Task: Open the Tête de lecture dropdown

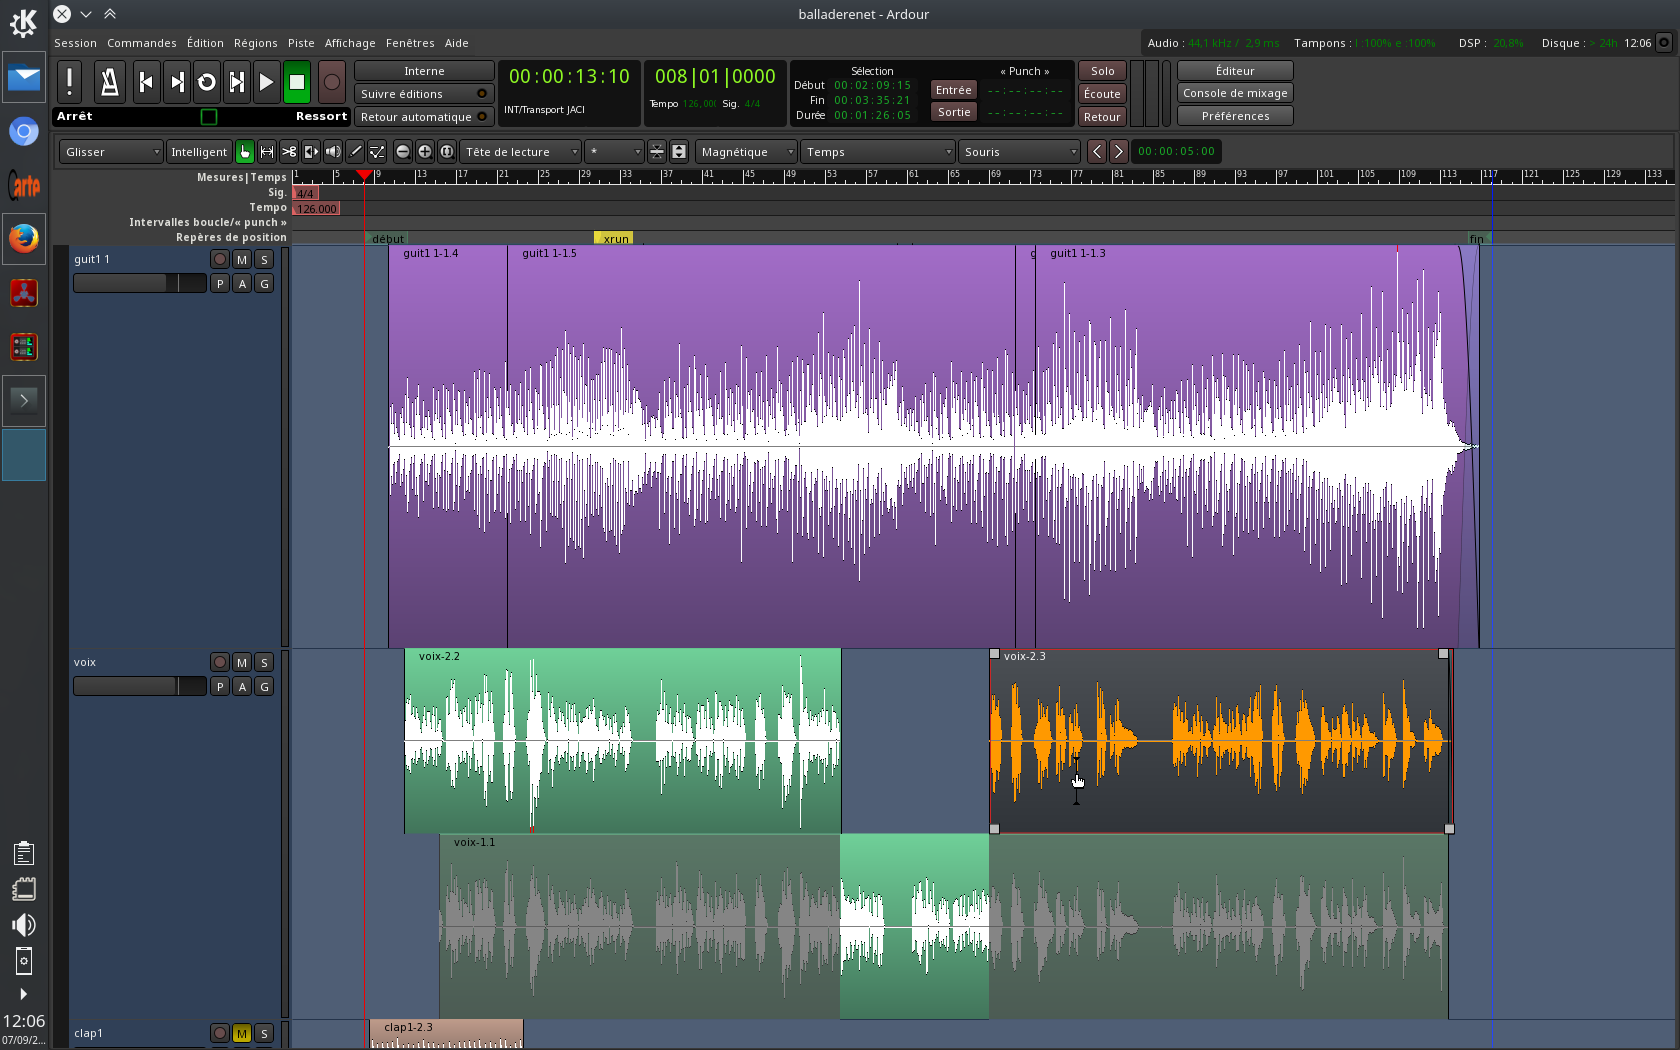Action: (520, 152)
